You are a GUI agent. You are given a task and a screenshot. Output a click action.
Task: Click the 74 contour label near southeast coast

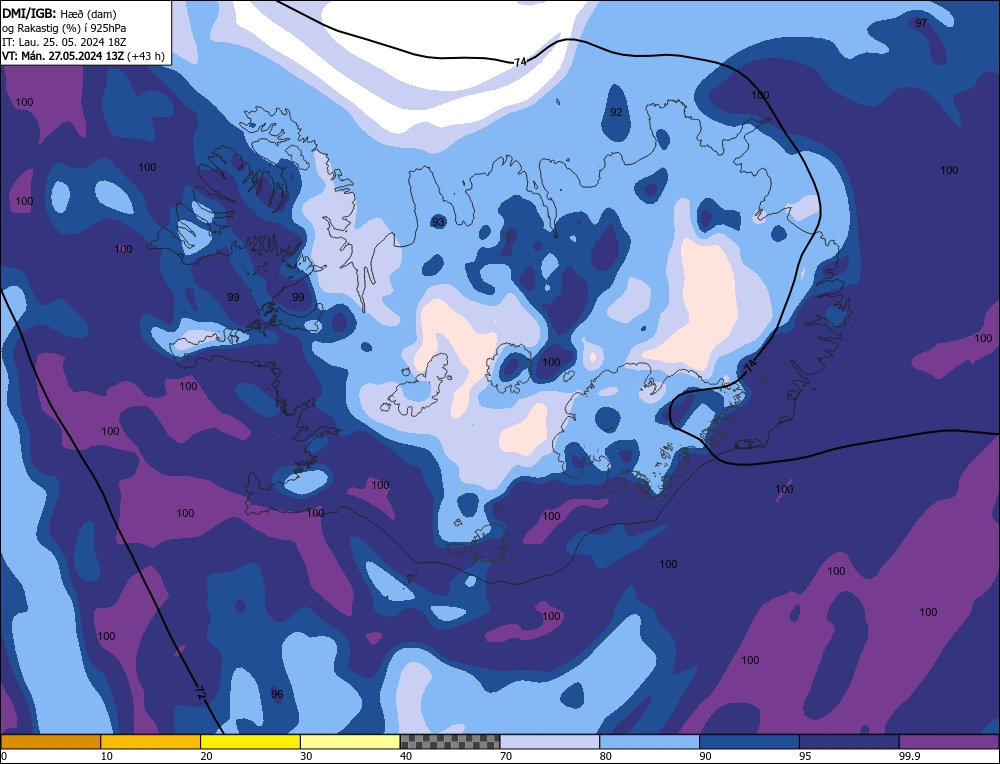click(x=750, y=366)
